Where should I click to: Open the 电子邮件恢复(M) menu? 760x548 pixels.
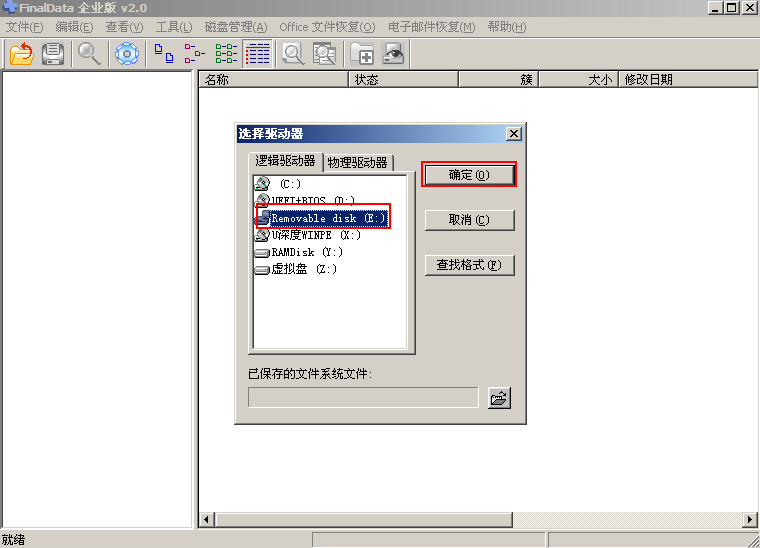[x=431, y=27]
